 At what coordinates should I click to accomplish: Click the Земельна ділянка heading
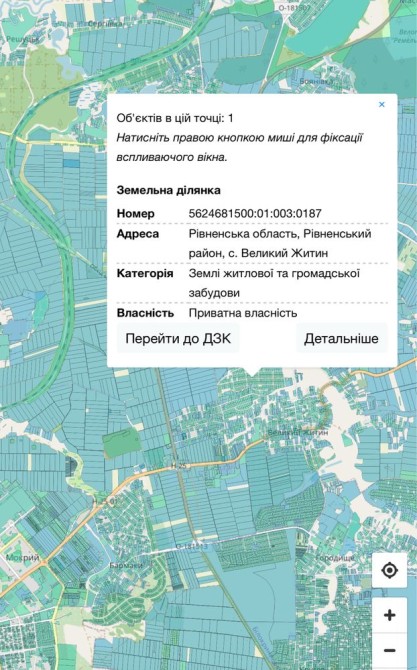[168, 190]
